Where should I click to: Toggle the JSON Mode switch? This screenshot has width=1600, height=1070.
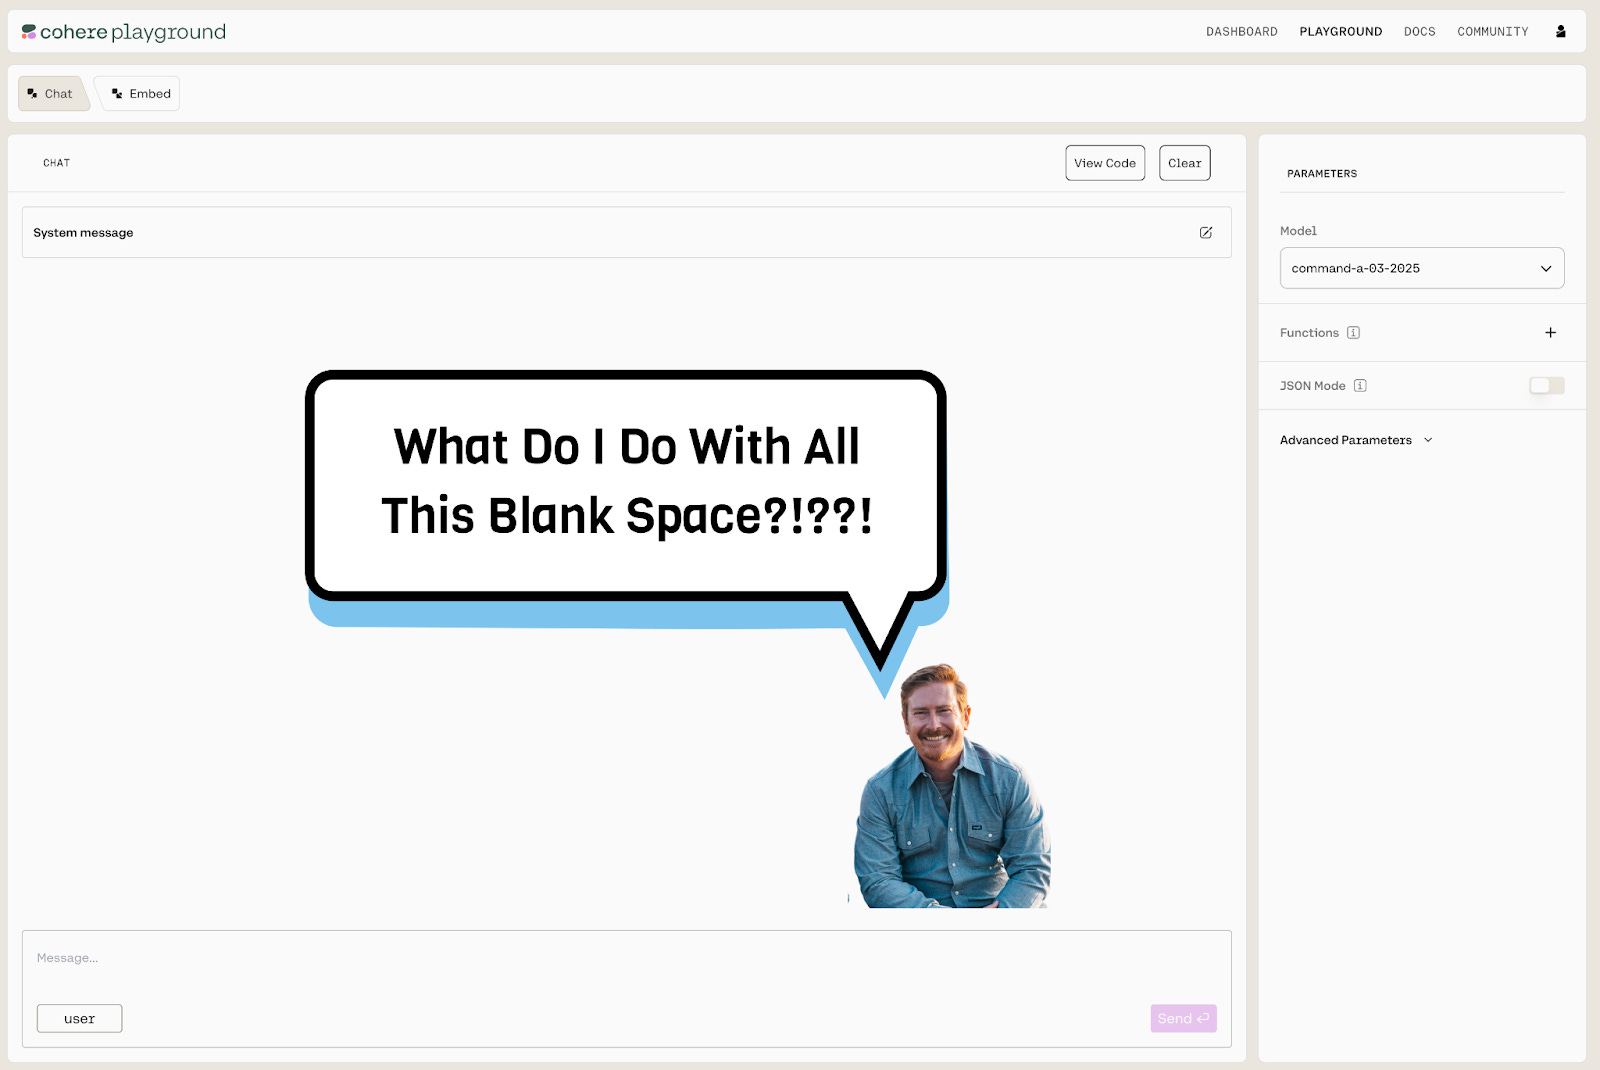click(x=1546, y=386)
